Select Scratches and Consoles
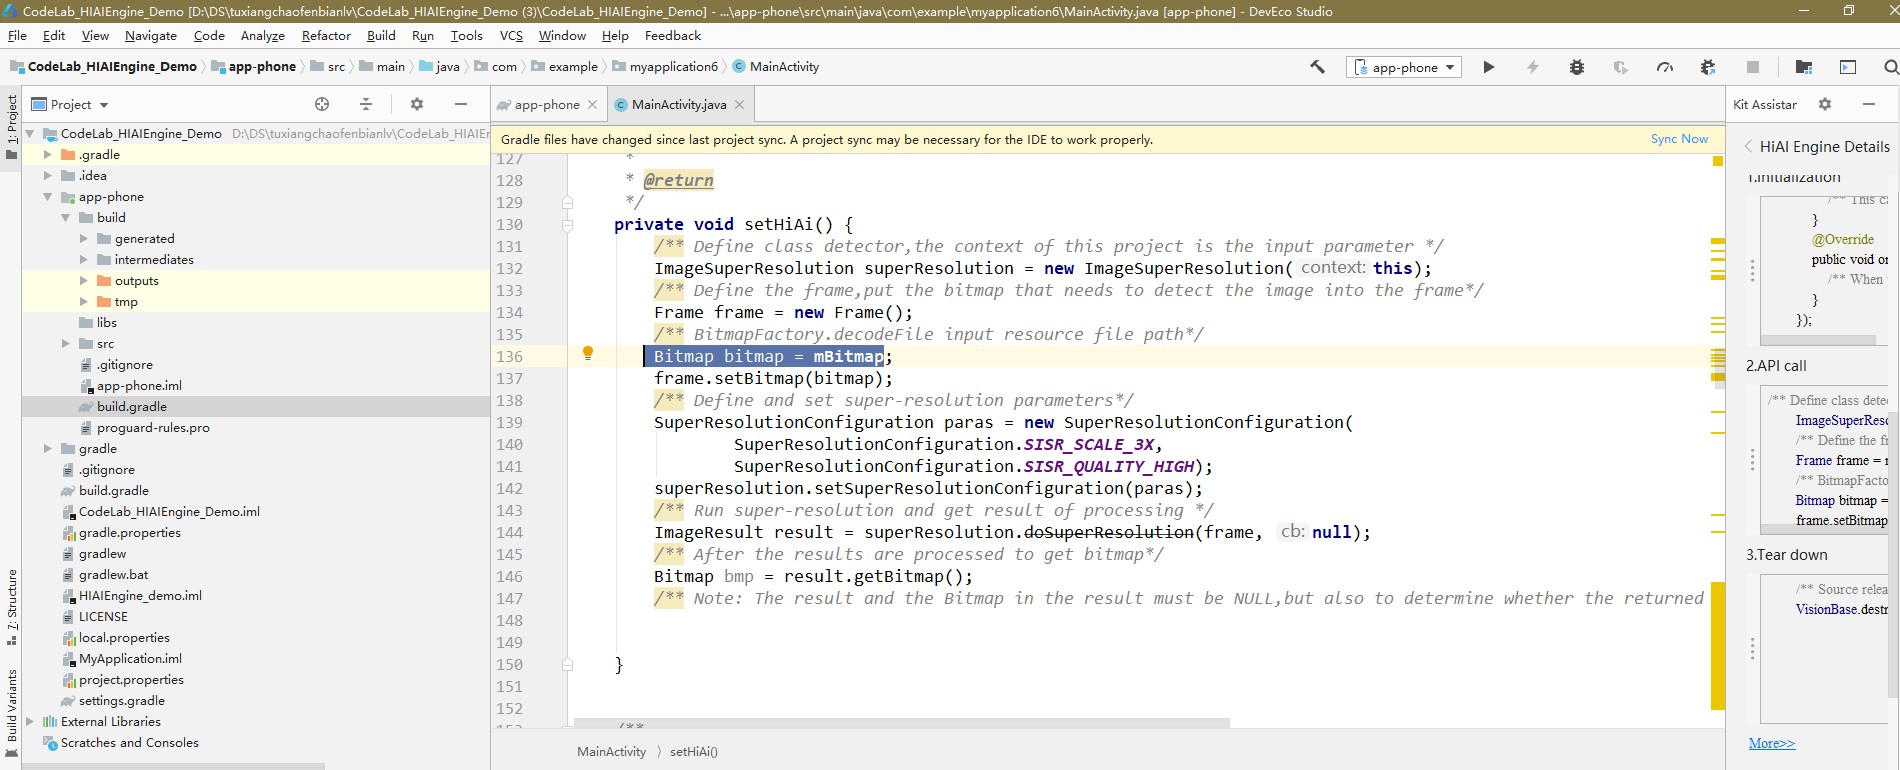Image resolution: width=1900 pixels, height=770 pixels. [129, 742]
